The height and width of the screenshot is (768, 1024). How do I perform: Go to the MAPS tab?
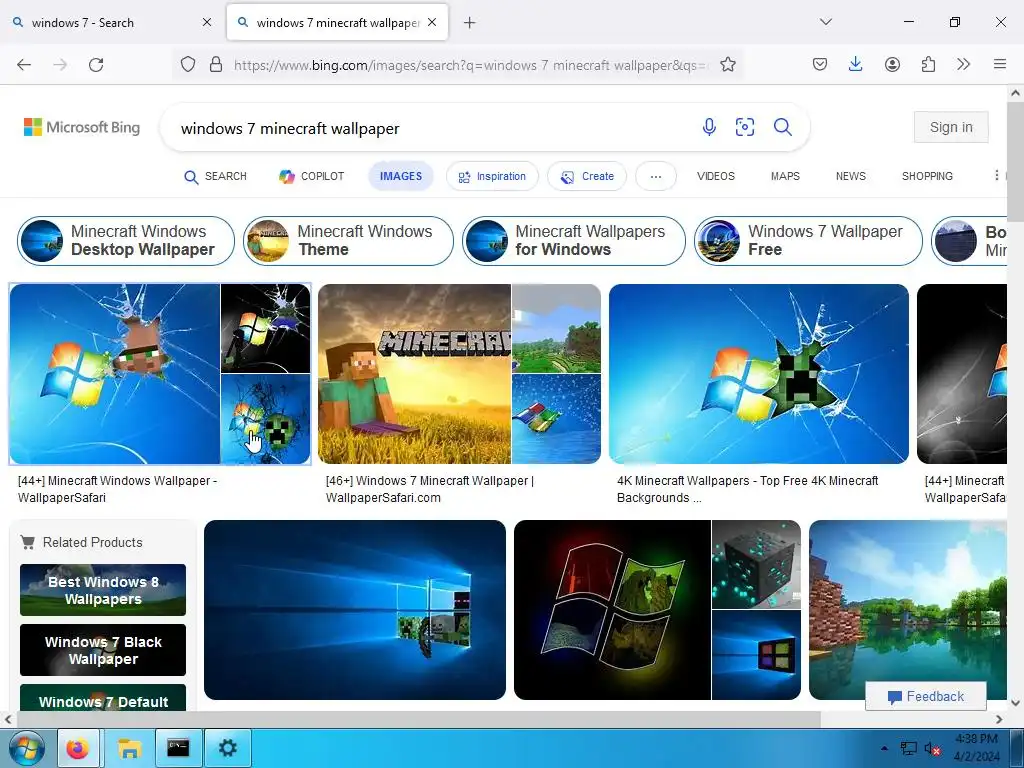coord(785,176)
